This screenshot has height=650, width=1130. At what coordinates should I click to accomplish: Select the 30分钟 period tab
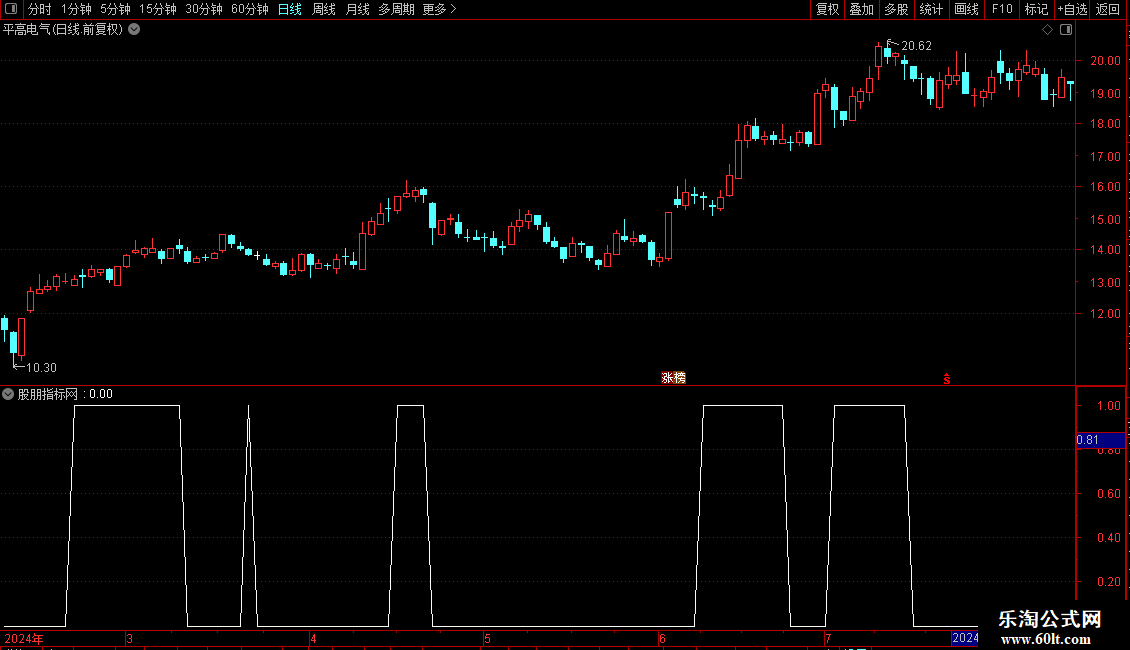(x=203, y=9)
